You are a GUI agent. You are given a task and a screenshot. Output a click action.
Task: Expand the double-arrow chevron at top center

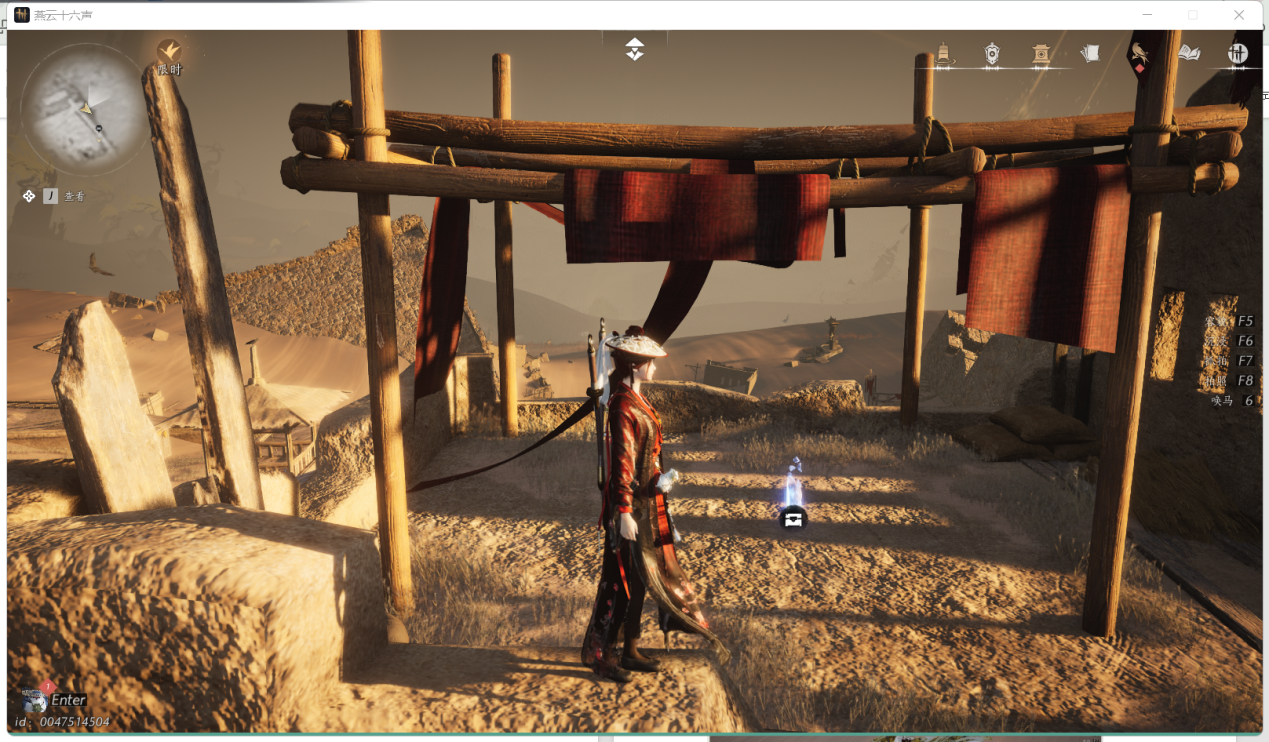tap(635, 49)
